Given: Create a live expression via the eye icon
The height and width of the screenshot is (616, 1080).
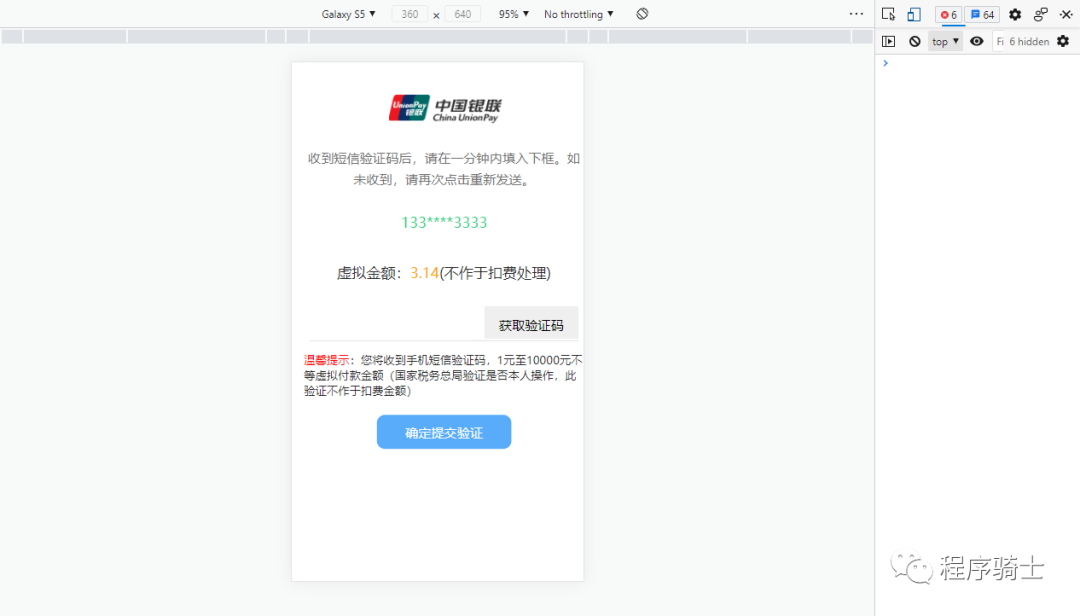Looking at the screenshot, I should [977, 40].
